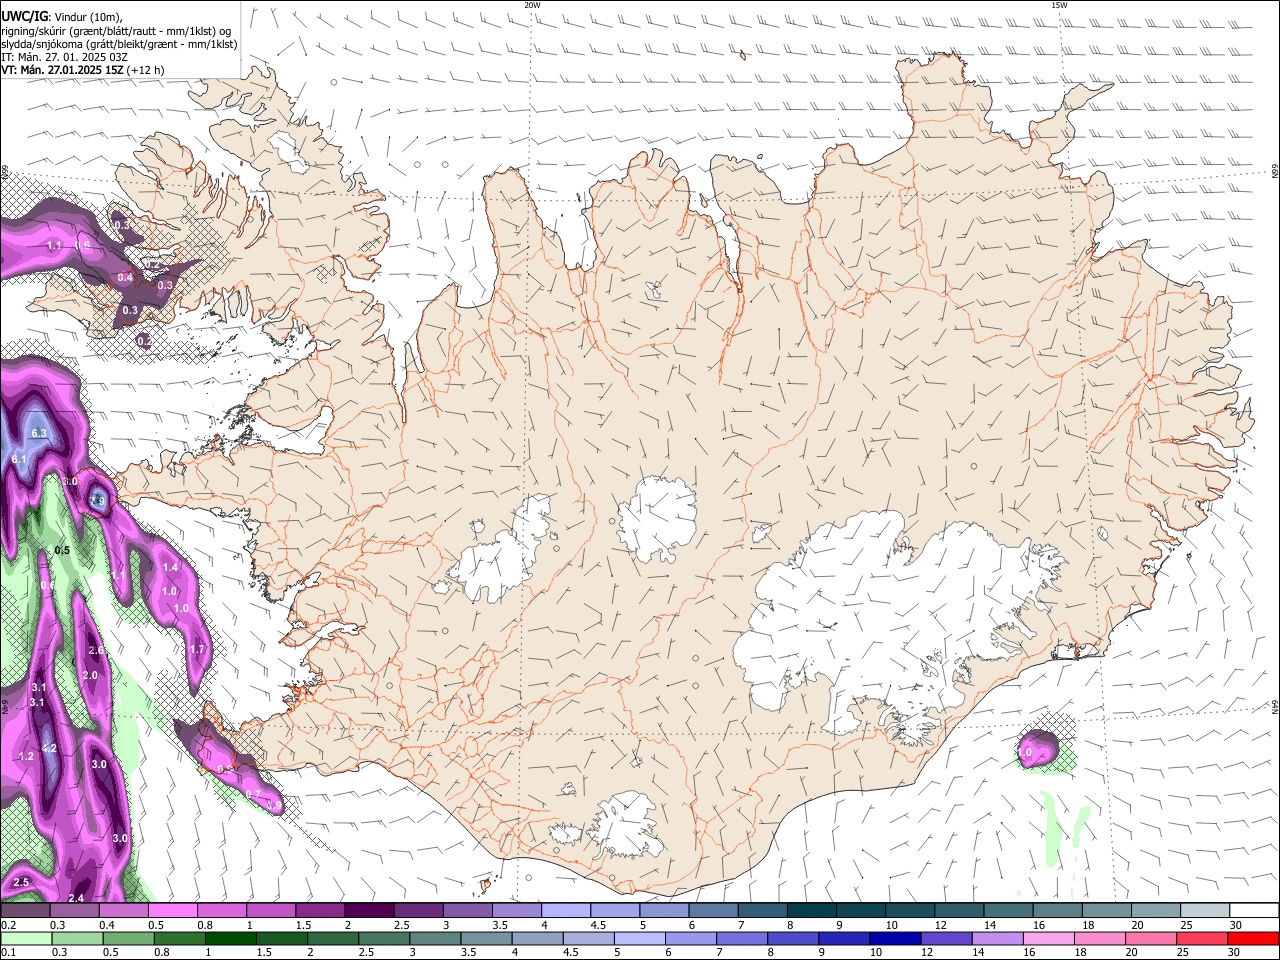This screenshot has height=960, width=1280.
Task: Select the light grey 25–30 snow legend swatch
Action: [1206, 911]
